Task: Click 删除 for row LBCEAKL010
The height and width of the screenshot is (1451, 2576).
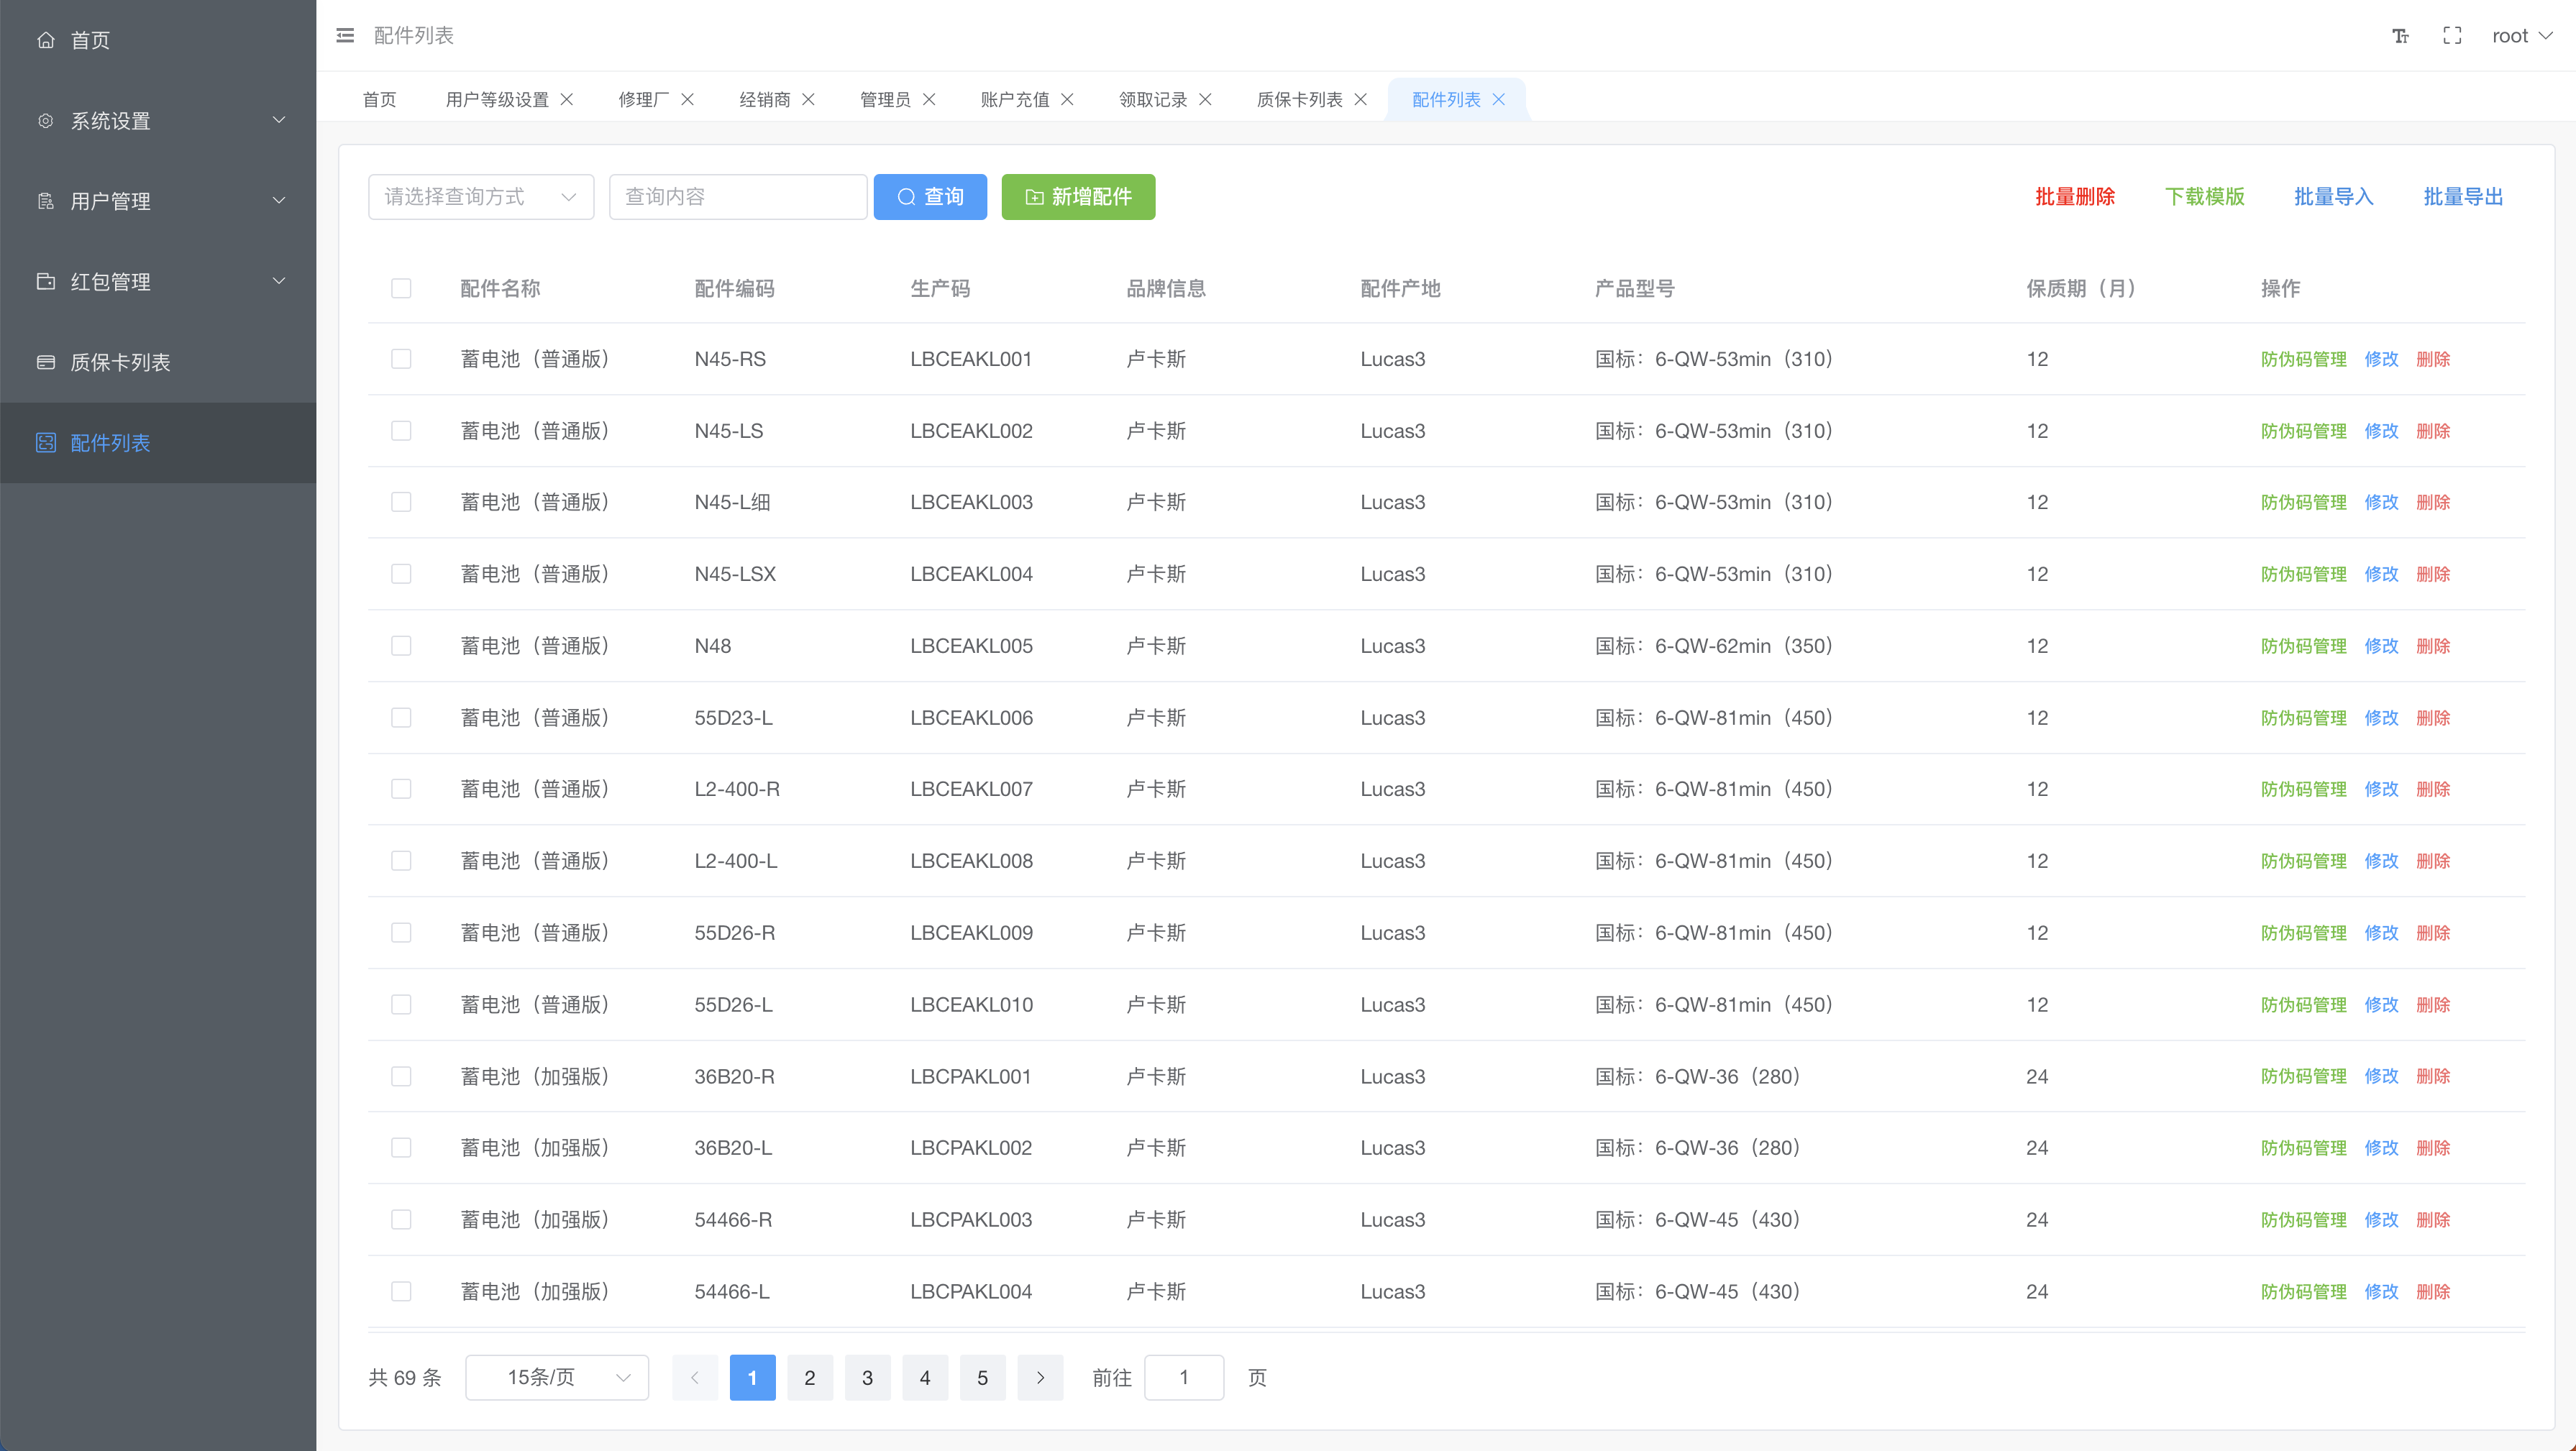Action: pos(2433,1005)
